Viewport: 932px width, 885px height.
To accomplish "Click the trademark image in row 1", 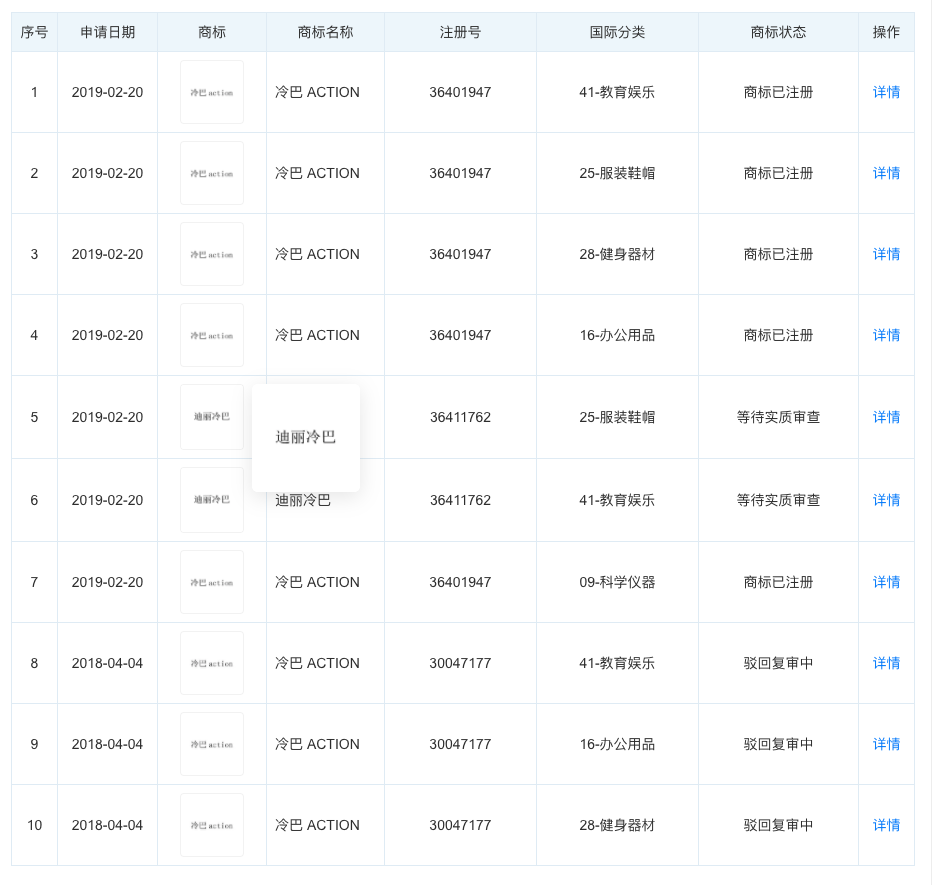I will 212,92.
